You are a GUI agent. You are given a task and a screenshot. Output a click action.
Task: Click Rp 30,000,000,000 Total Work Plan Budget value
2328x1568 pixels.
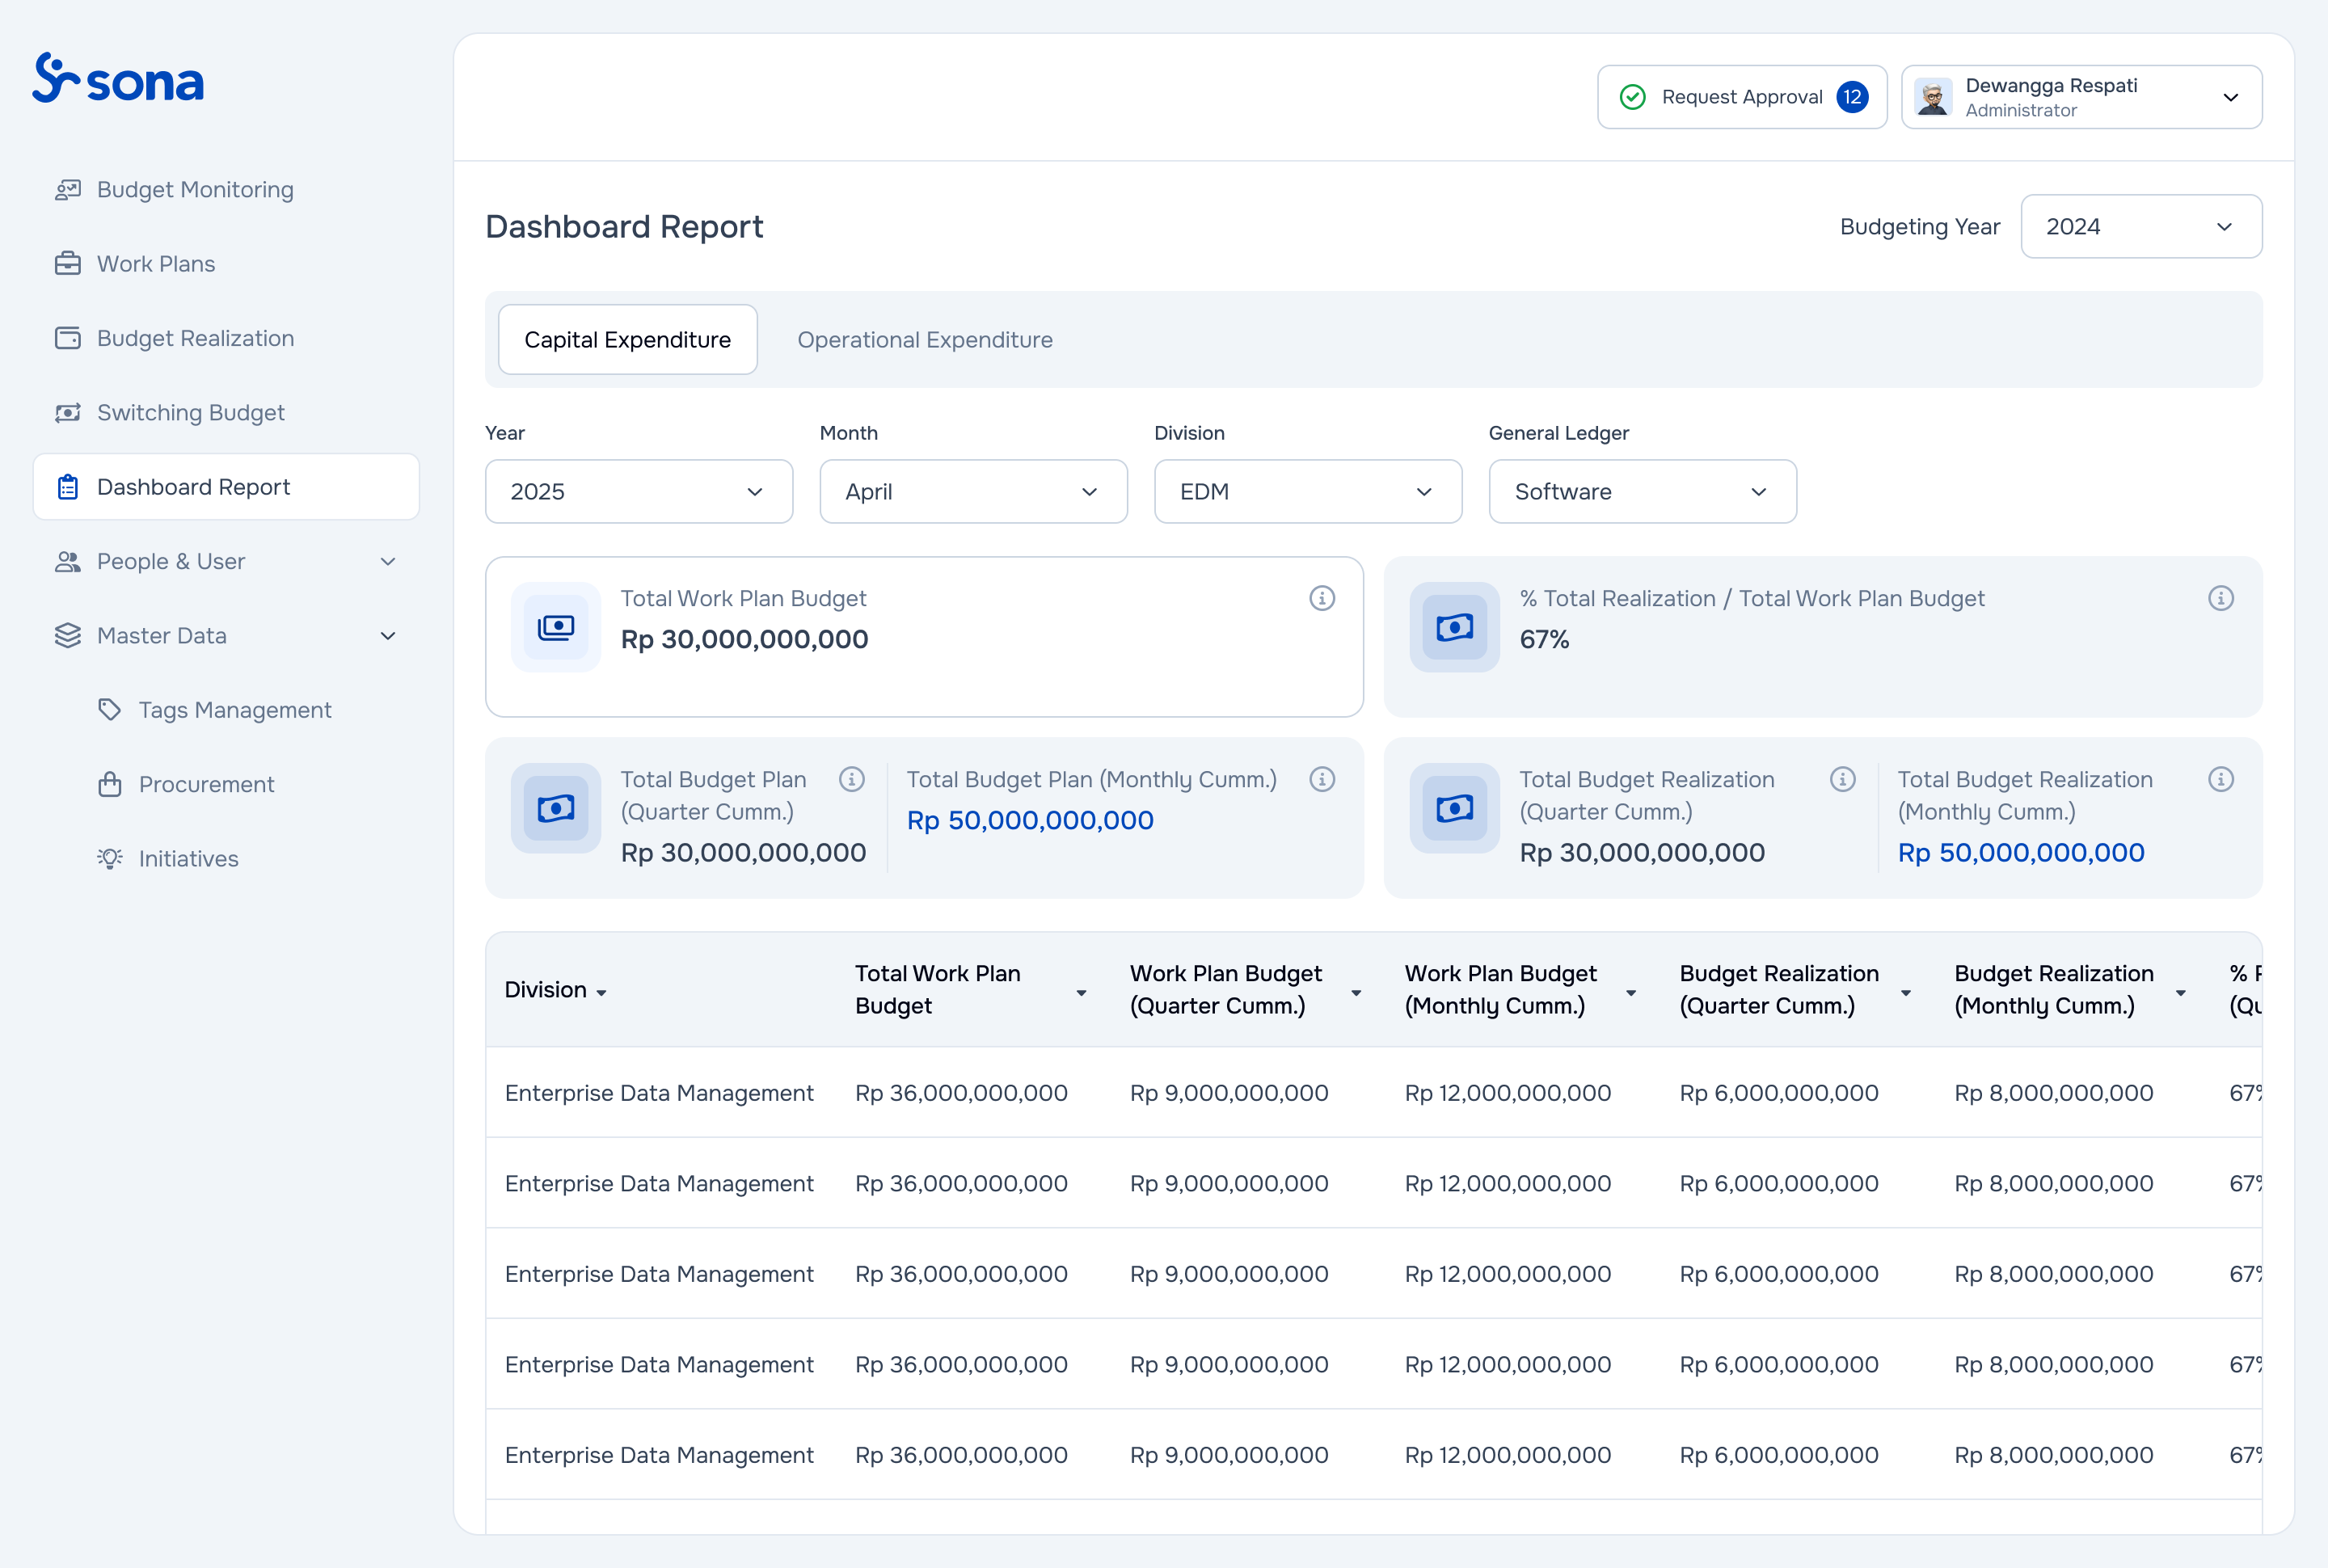tap(745, 640)
